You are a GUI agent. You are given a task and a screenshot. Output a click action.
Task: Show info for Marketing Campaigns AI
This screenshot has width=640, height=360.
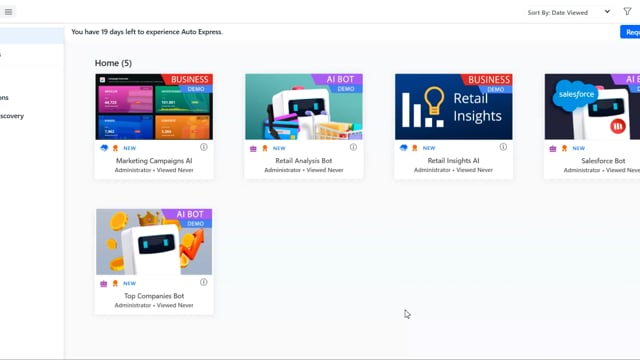[204, 147]
